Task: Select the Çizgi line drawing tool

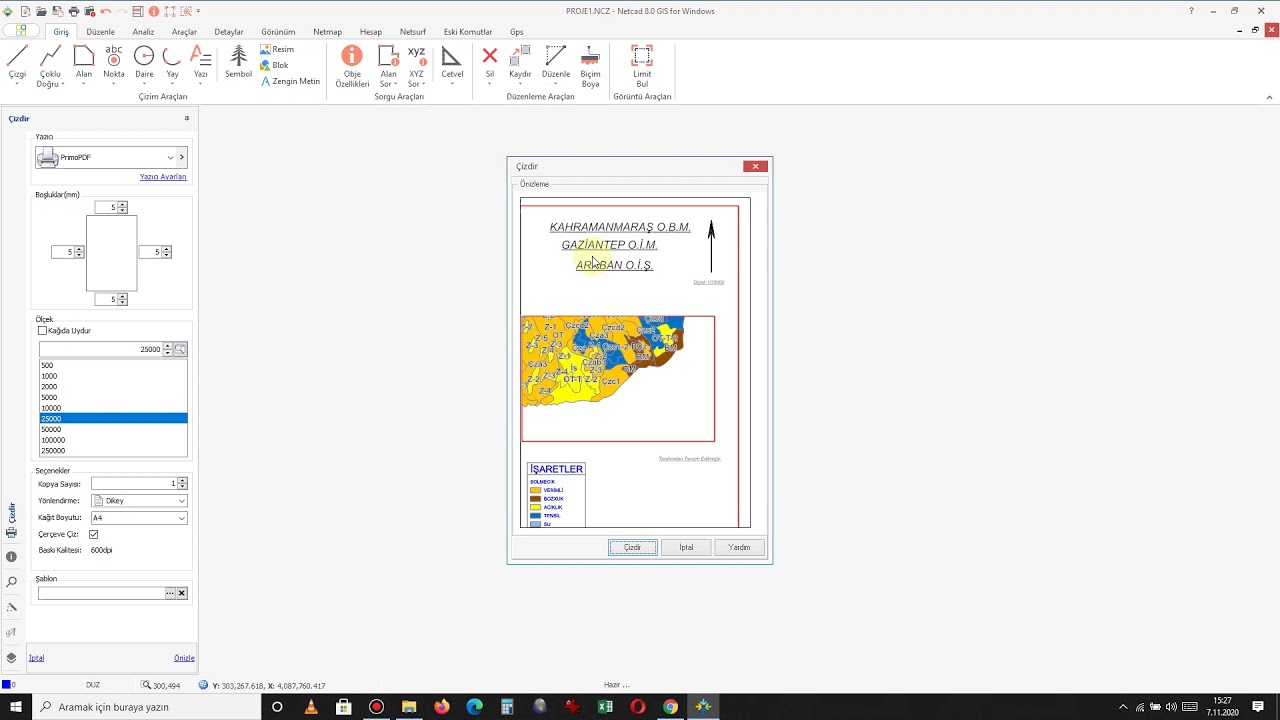Action: [x=17, y=63]
